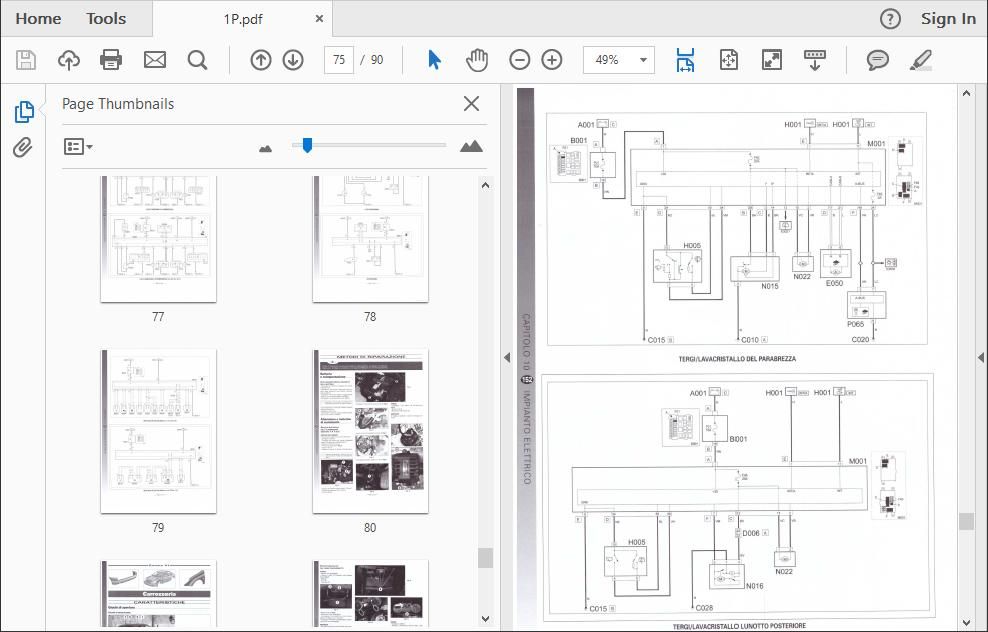Click the total page count 90
This screenshot has width=988, height=632.
377,60
